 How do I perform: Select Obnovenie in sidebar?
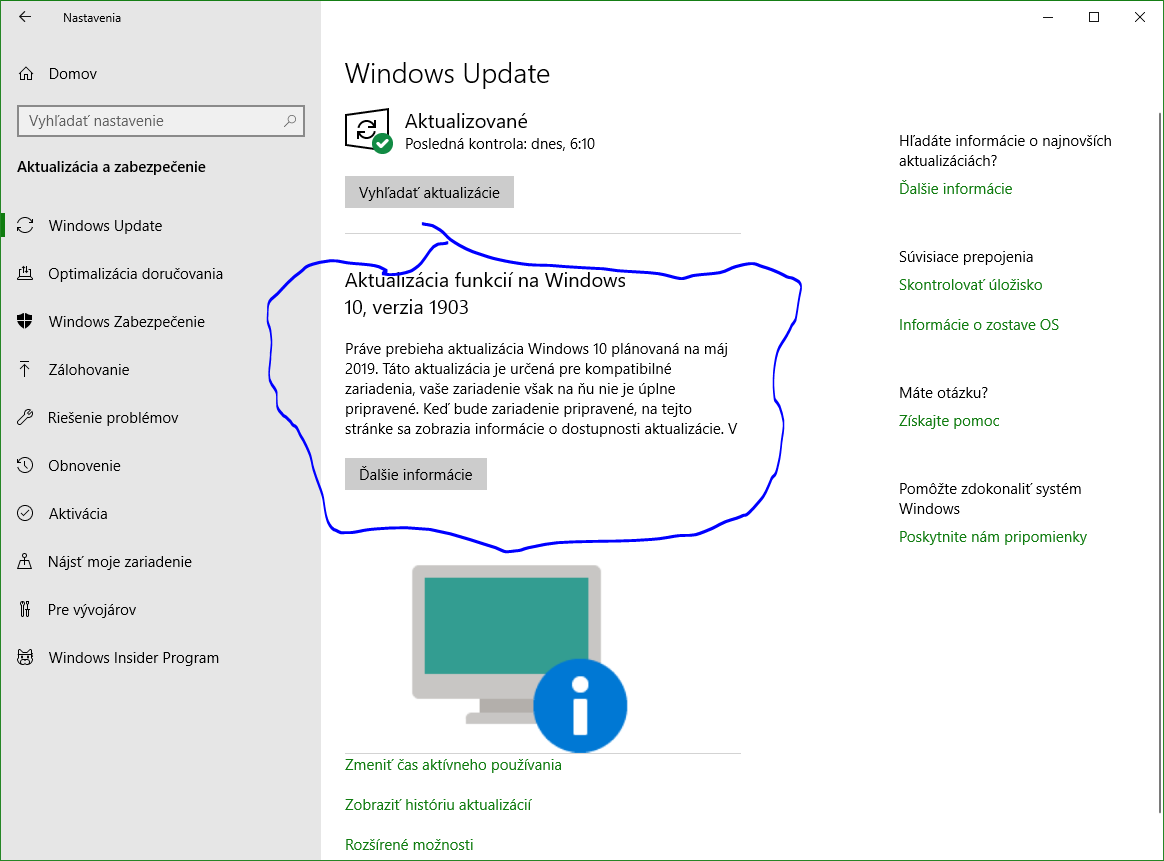(x=161, y=465)
